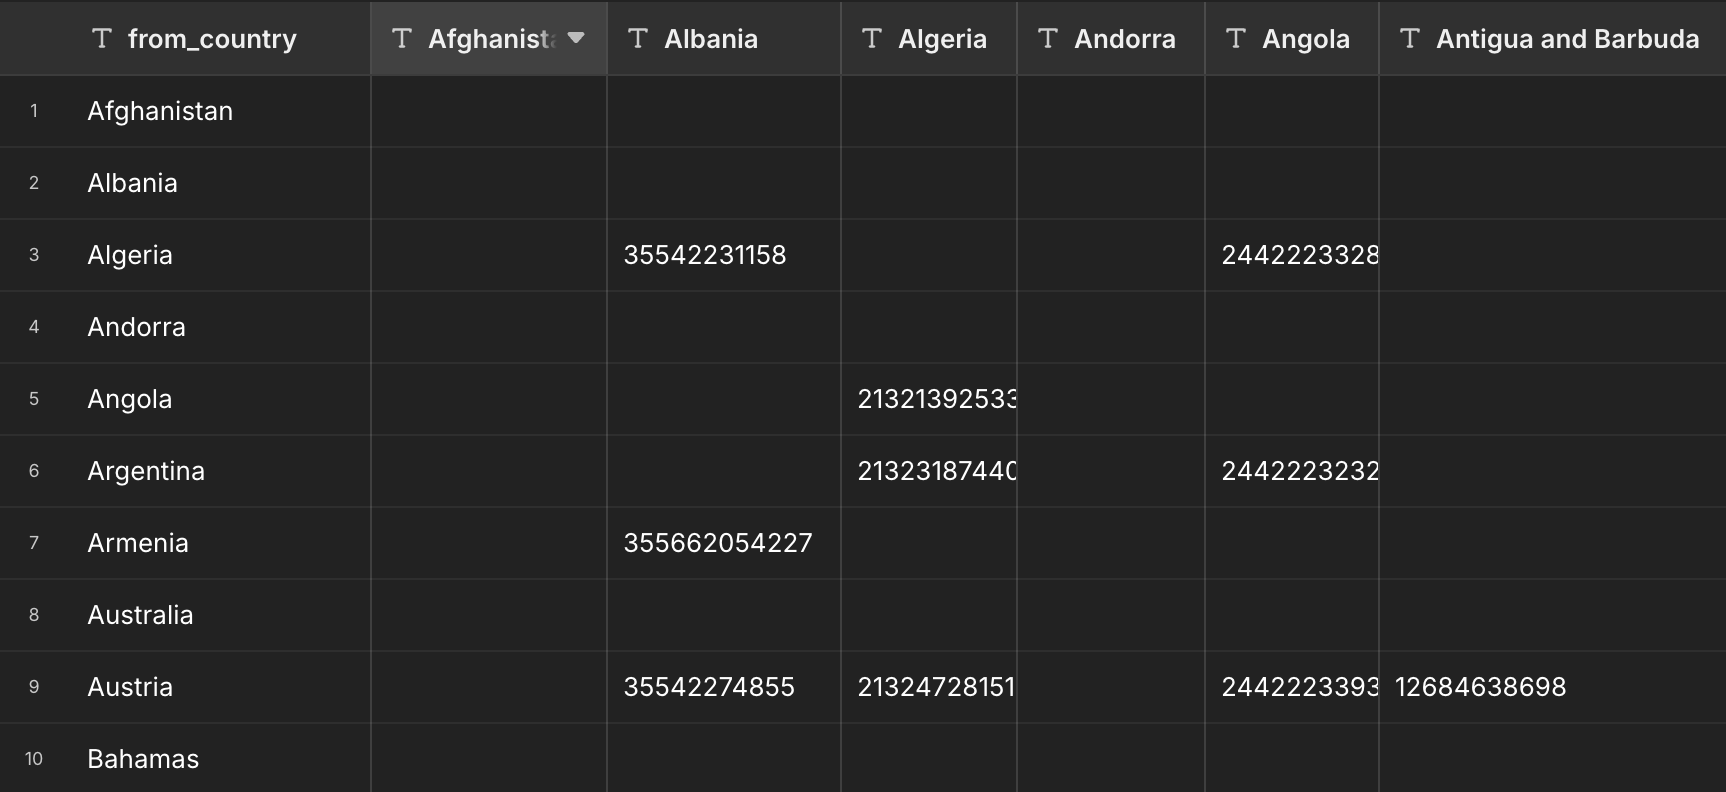
Task: Select the Albania column header
Action: click(x=724, y=38)
